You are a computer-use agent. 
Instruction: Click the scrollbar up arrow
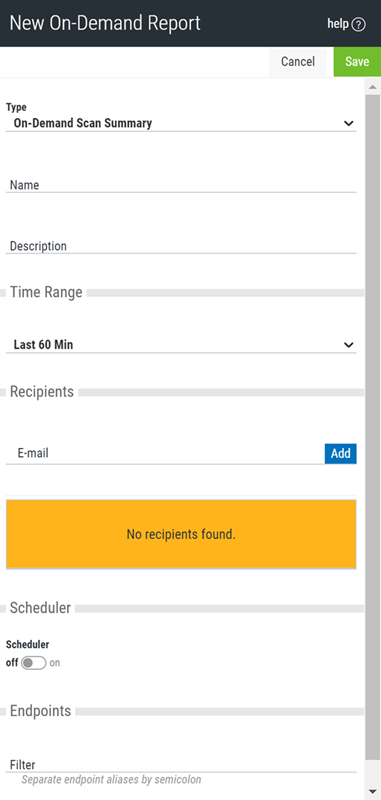373,87
